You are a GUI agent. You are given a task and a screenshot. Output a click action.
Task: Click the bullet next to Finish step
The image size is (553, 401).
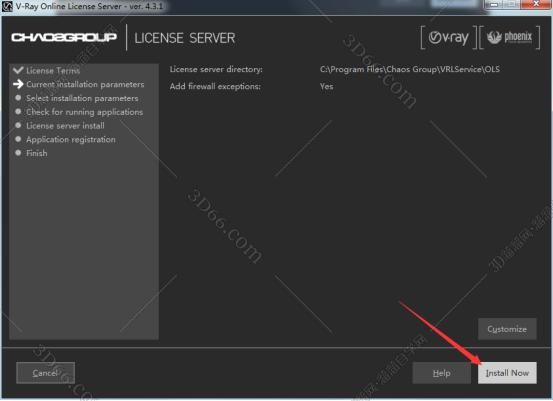[18, 153]
